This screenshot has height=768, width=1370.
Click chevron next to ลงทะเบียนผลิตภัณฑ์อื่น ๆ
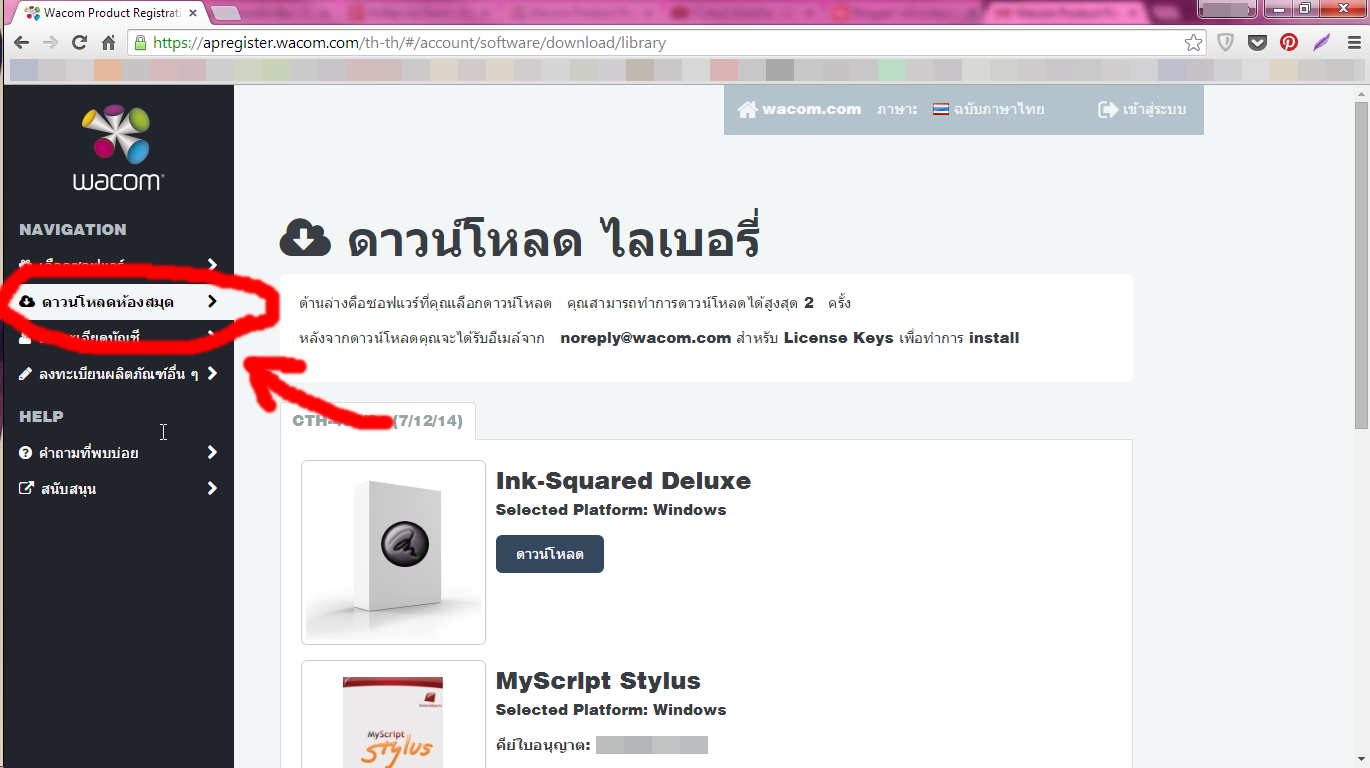click(212, 374)
